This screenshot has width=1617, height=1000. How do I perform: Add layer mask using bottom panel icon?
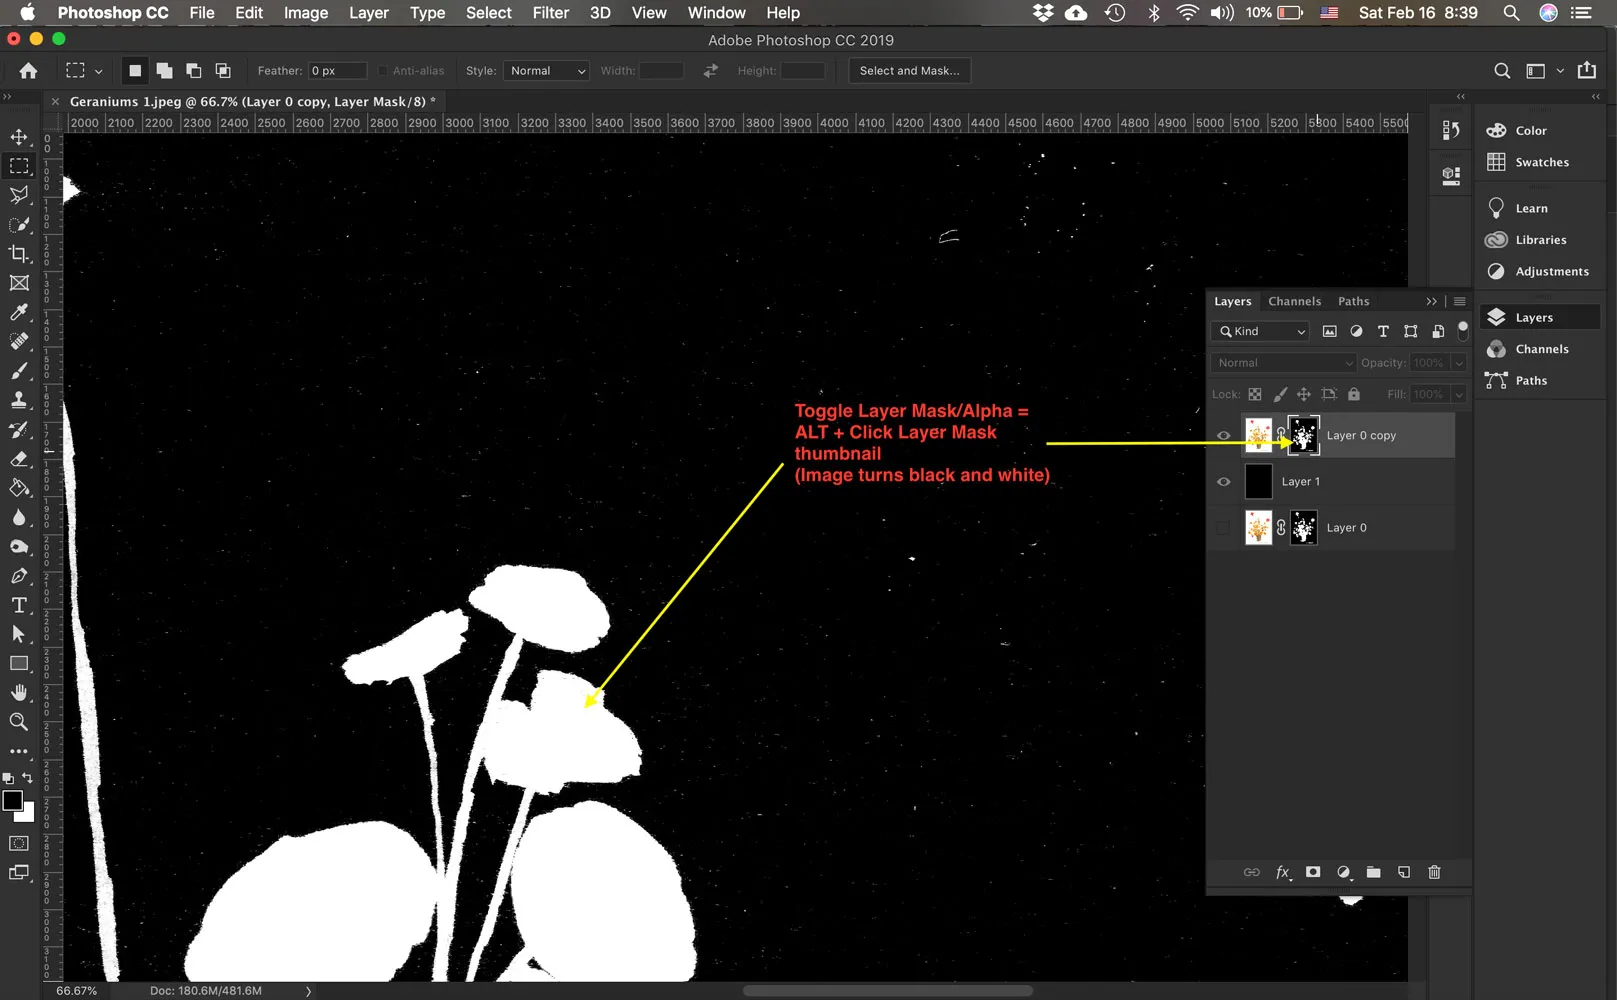click(x=1313, y=872)
